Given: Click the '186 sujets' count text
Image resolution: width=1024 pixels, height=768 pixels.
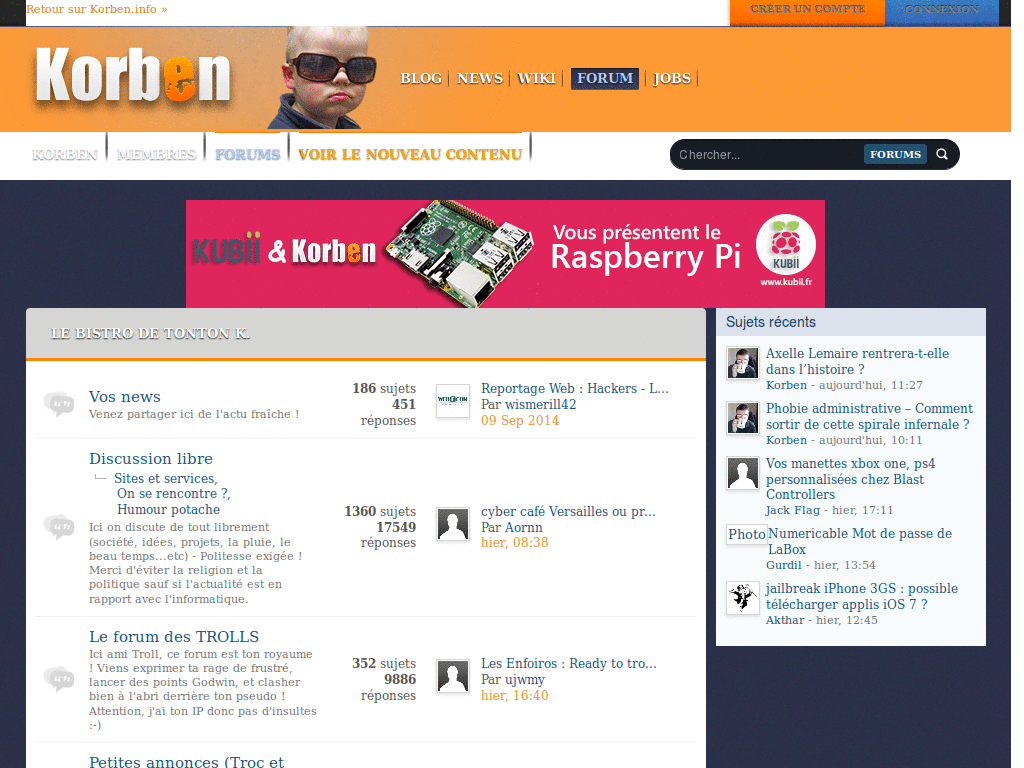Looking at the screenshot, I should 384,389.
